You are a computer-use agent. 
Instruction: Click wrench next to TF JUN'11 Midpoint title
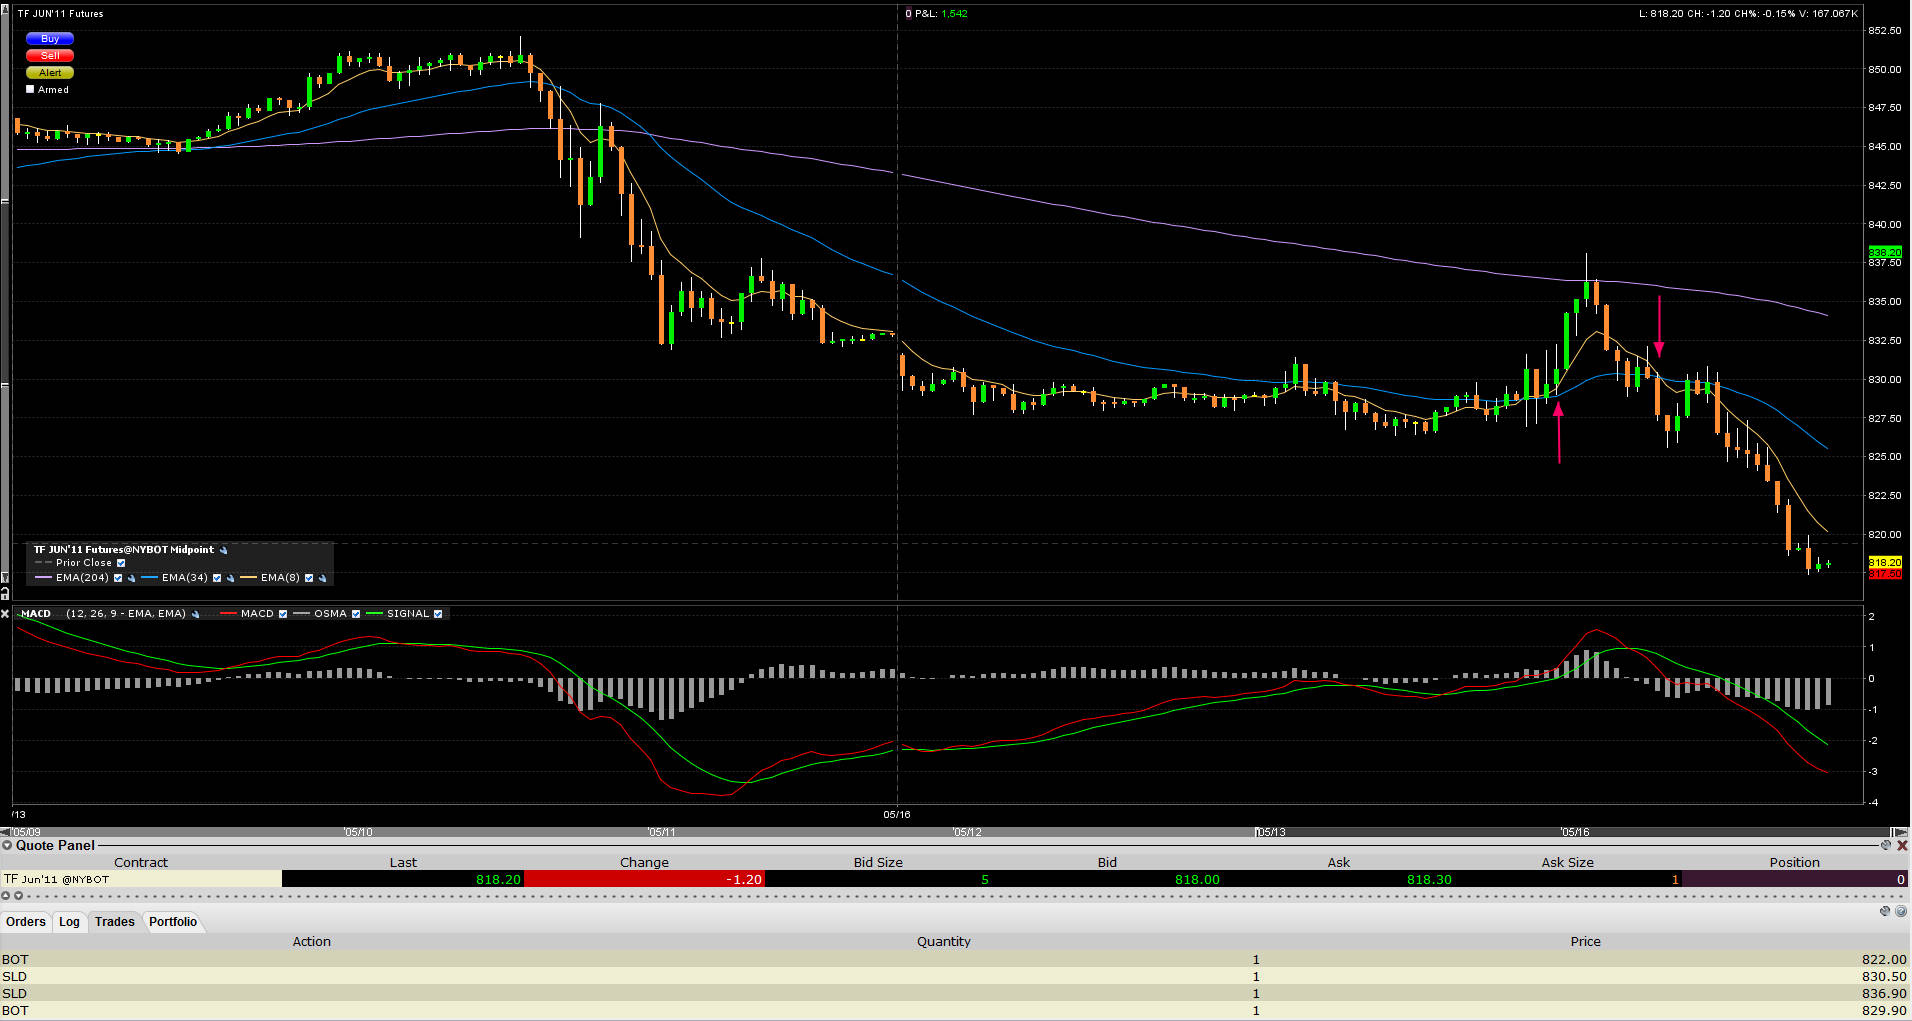pyautogui.click(x=223, y=550)
